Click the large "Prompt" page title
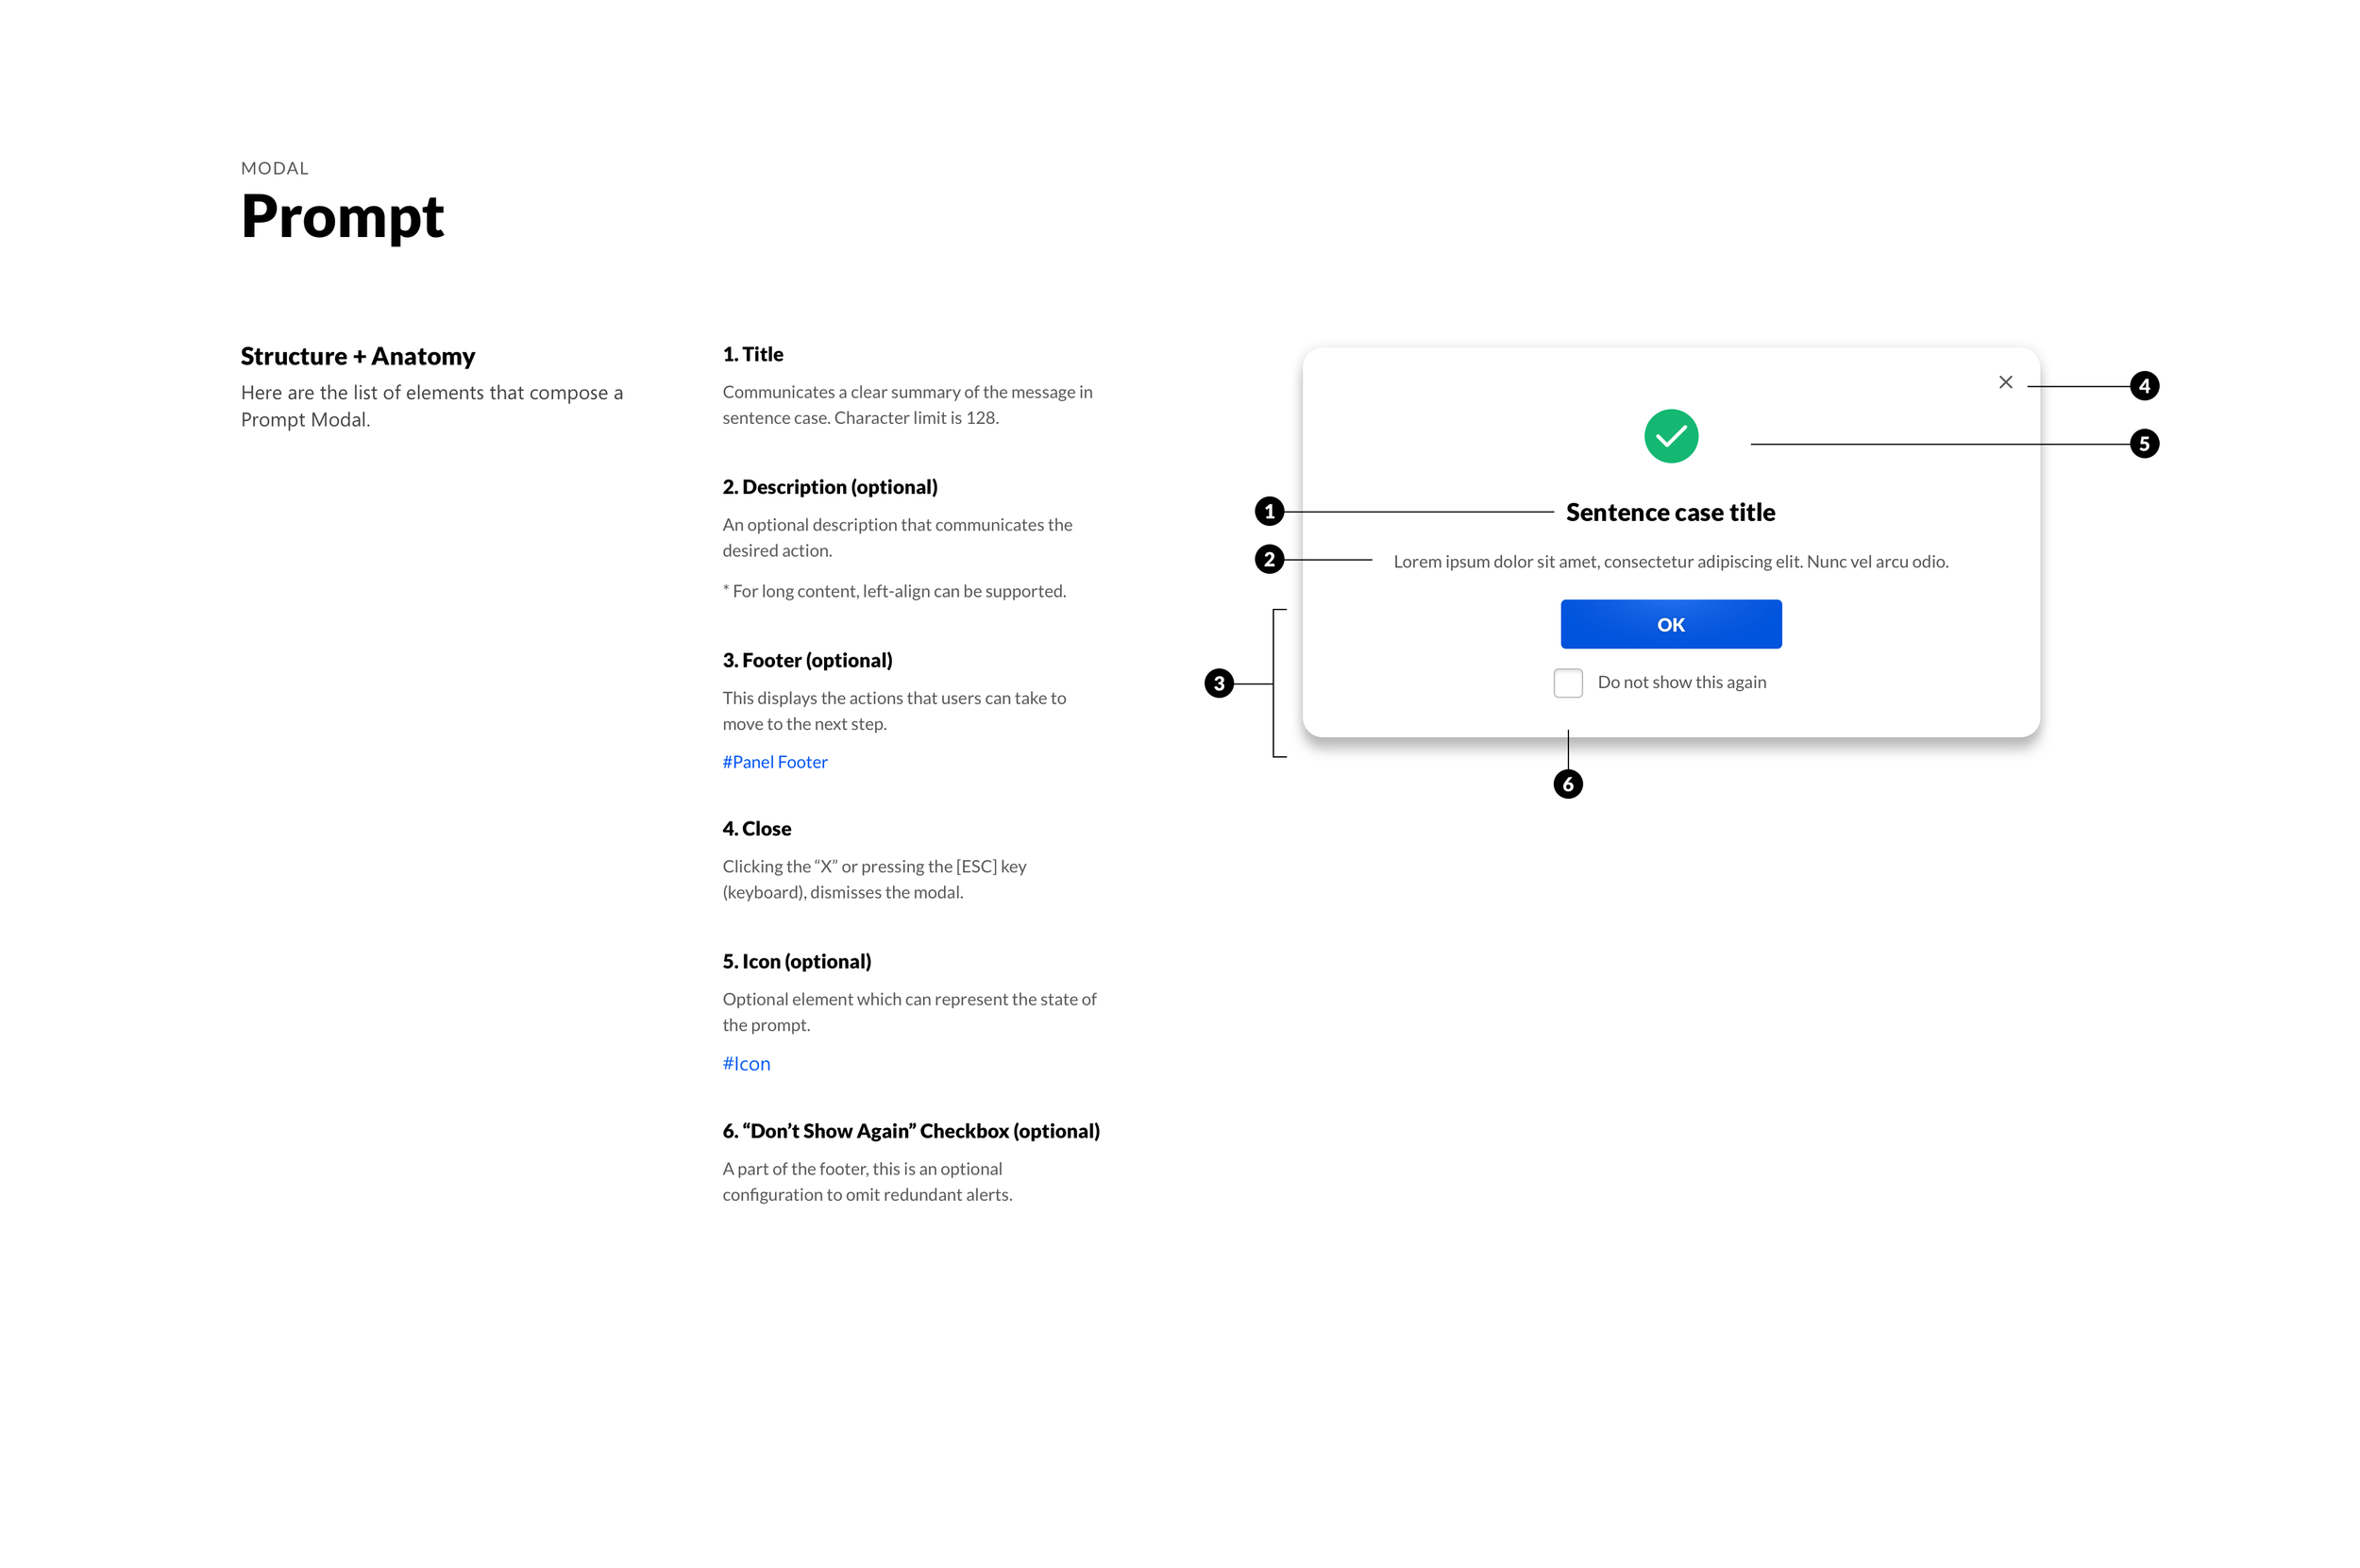 click(x=342, y=216)
